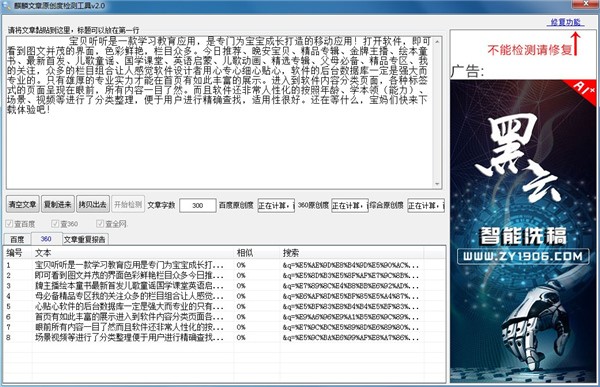This screenshot has width=600, height=387.
Task: Select row 2 text 即可看到图文并茂的界面
Action: point(129,275)
